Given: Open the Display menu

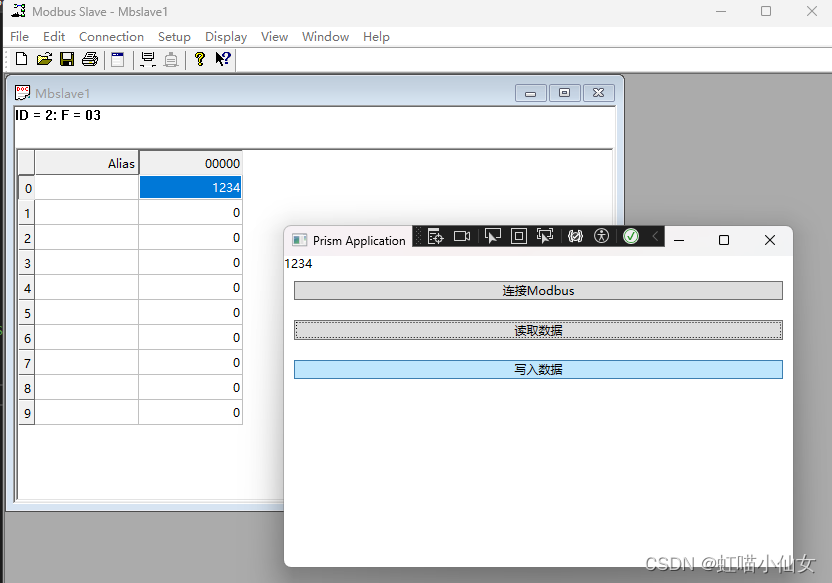Looking at the screenshot, I should (225, 36).
